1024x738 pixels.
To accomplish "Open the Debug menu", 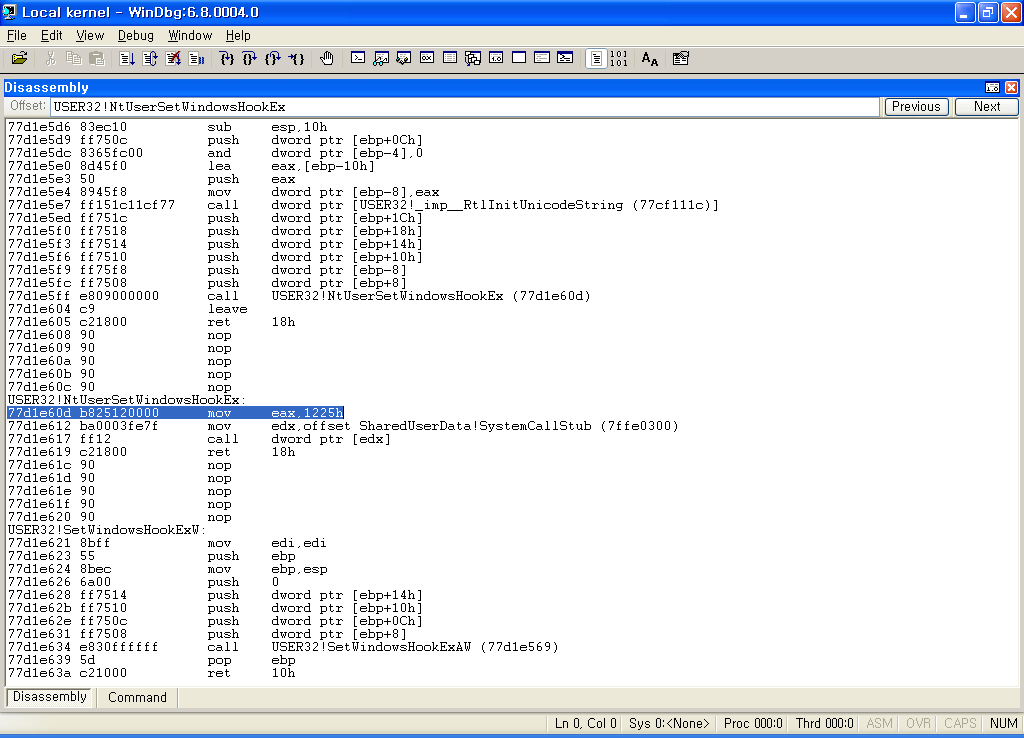I will pyautogui.click(x=136, y=35).
